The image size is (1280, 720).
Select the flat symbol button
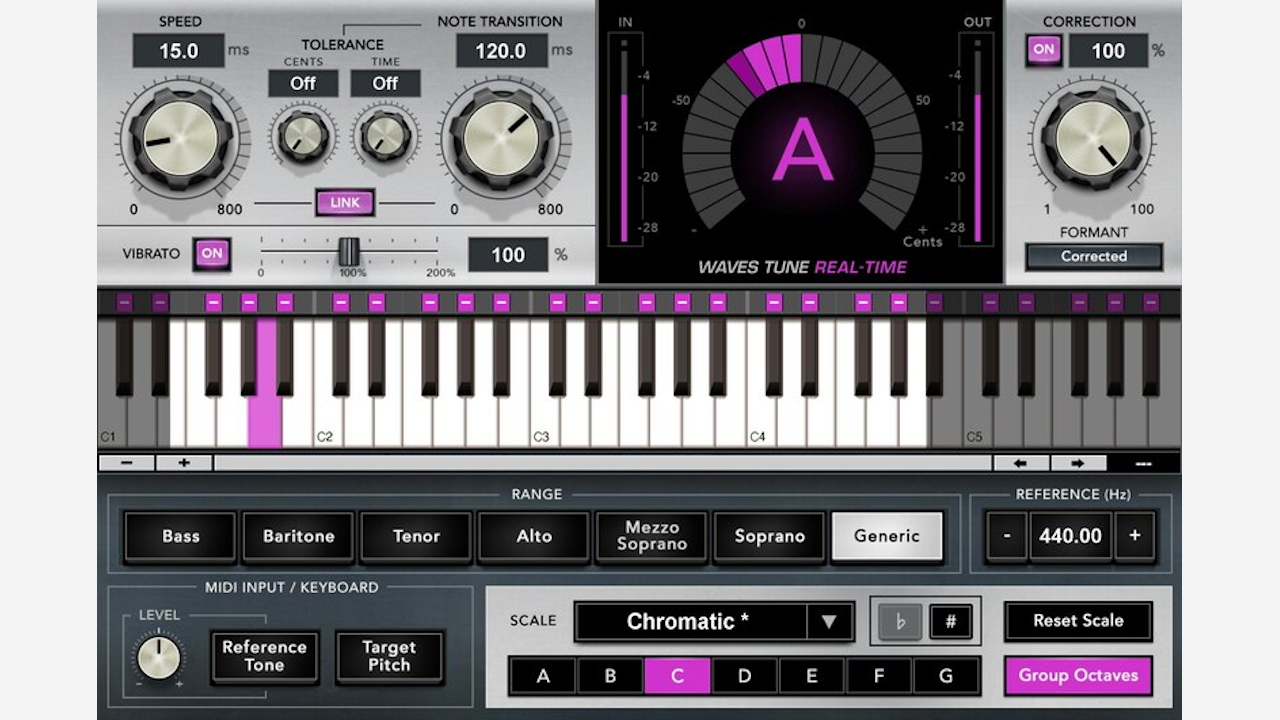(x=899, y=621)
